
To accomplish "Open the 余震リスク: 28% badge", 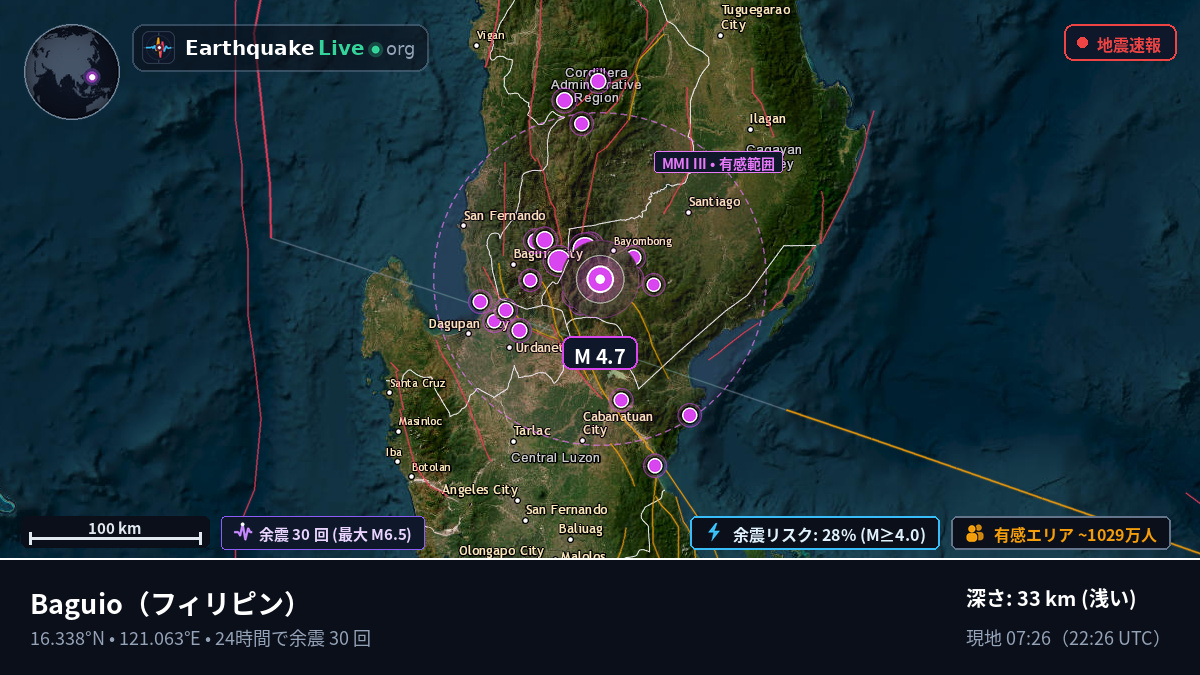I will 815,533.
